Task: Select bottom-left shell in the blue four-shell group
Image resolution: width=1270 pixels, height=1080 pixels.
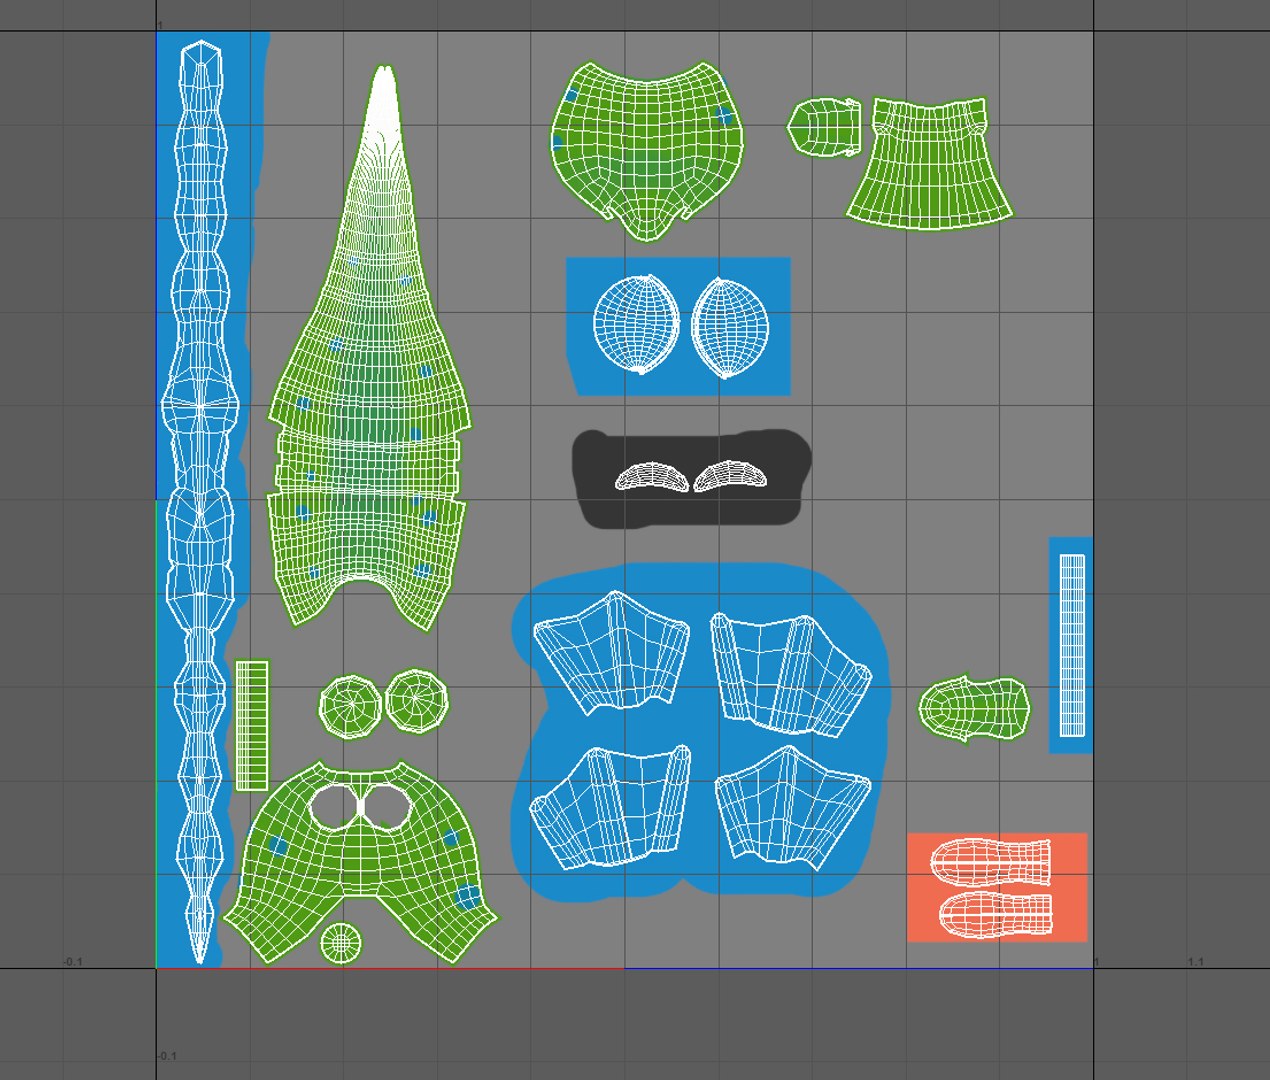Action: 610,808
